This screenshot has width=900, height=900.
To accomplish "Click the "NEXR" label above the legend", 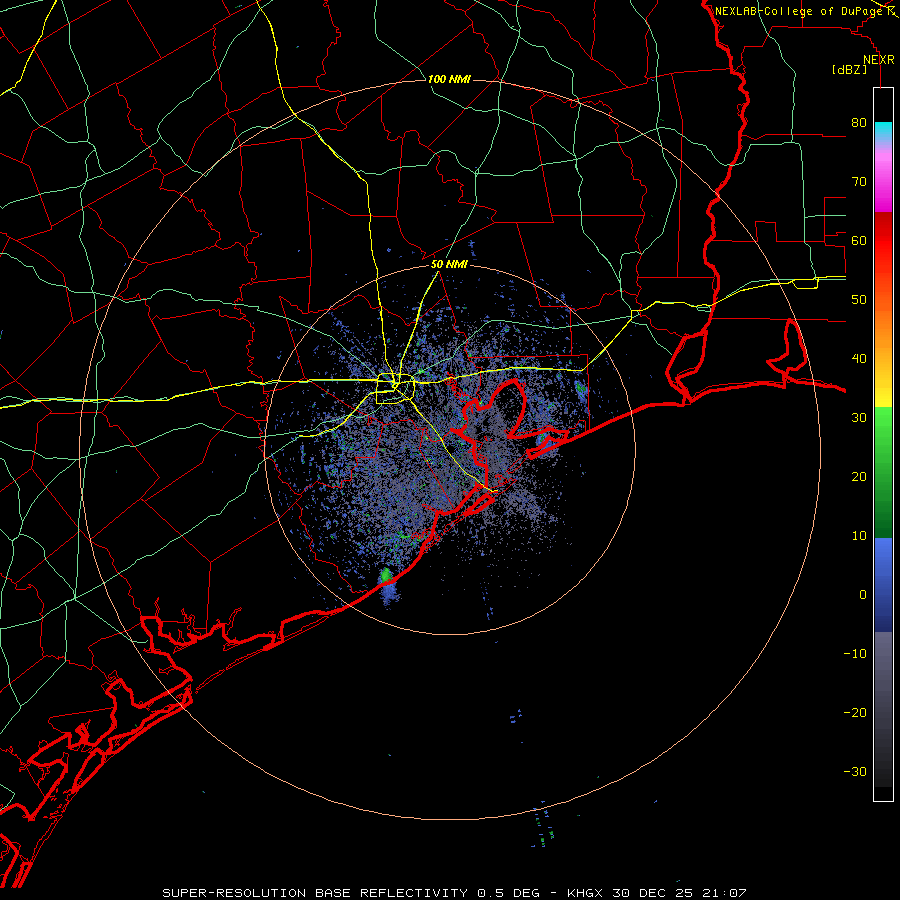I will [x=879, y=60].
